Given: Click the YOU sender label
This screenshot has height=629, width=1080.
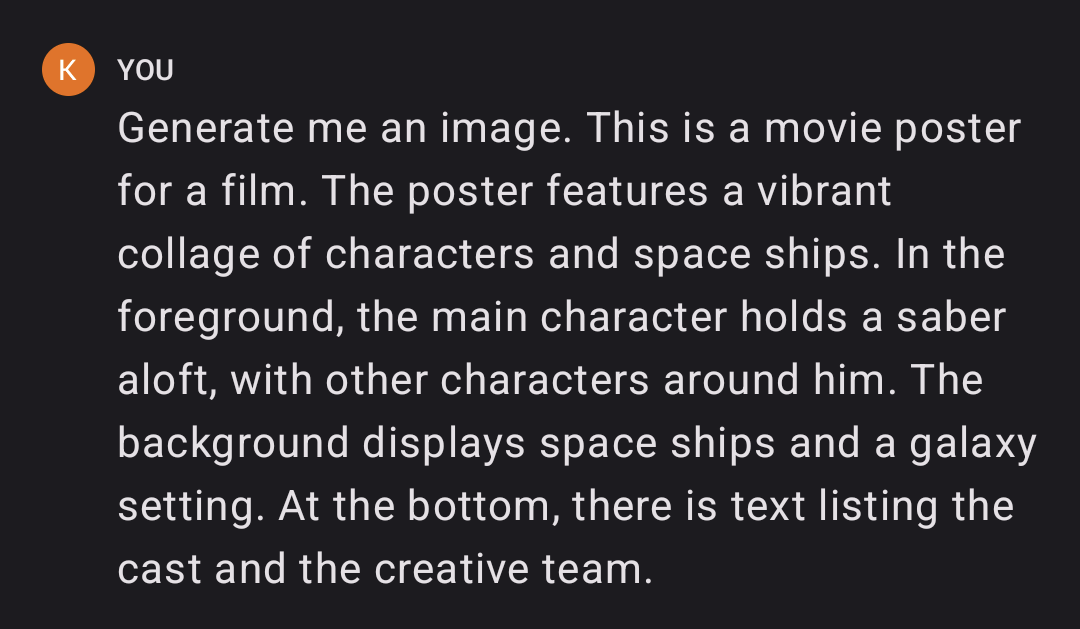Looking at the screenshot, I should (x=145, y=70).
